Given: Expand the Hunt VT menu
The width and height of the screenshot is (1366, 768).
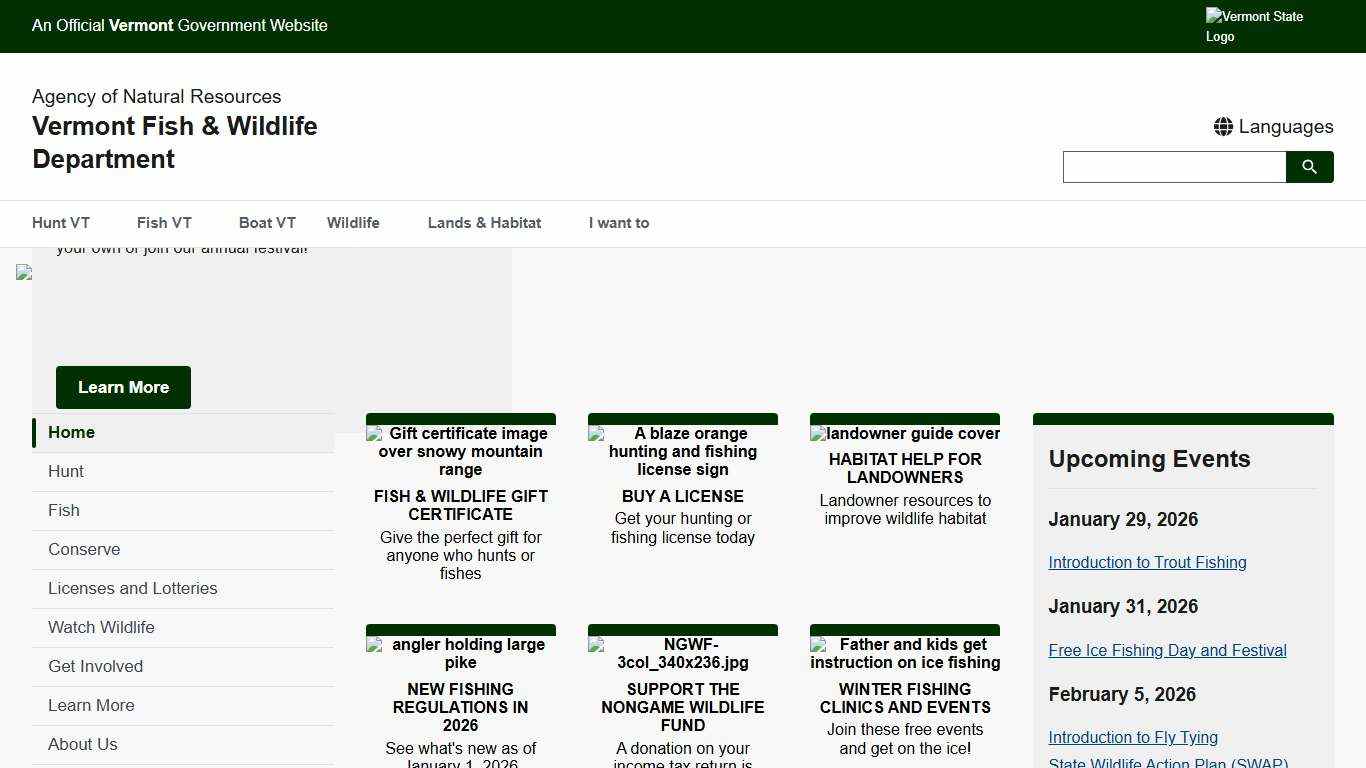Looking at the screenshot, I should [61, 223].
